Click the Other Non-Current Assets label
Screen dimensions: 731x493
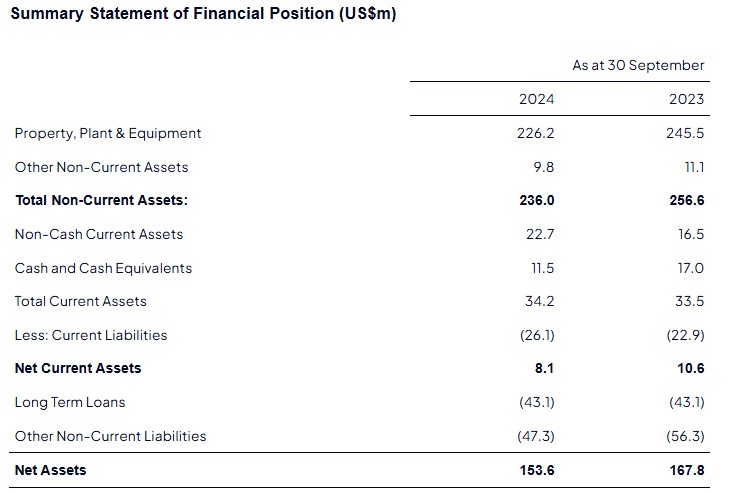tap(101, 167)
